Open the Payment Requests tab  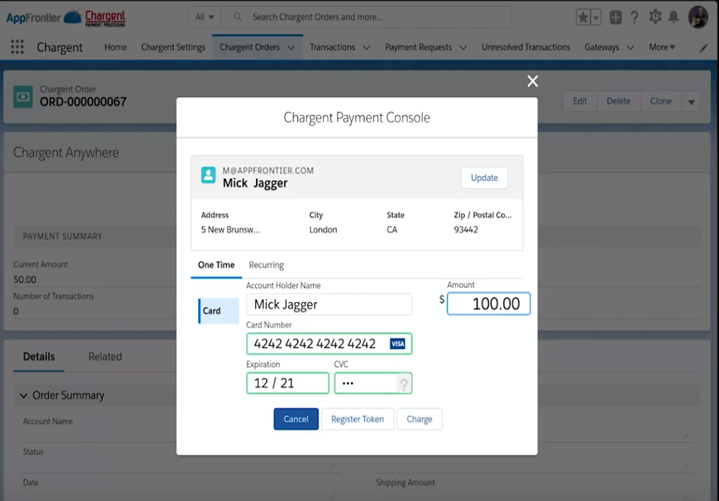[x=418, y=47]
